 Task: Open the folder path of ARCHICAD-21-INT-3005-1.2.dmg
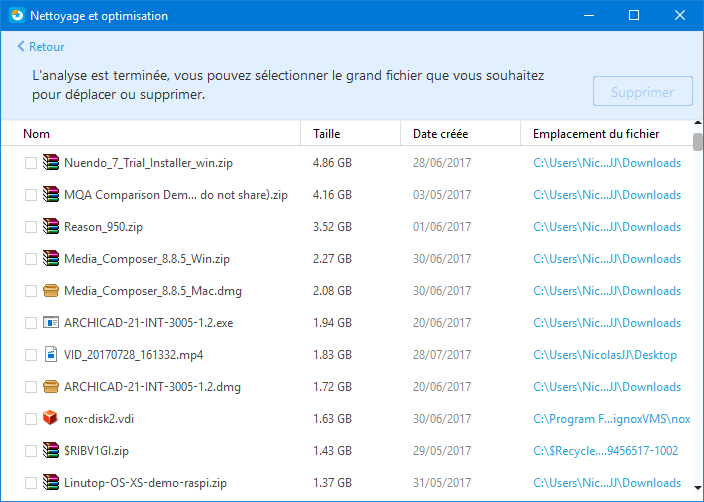pyautogui.click(x=607, y=387)
